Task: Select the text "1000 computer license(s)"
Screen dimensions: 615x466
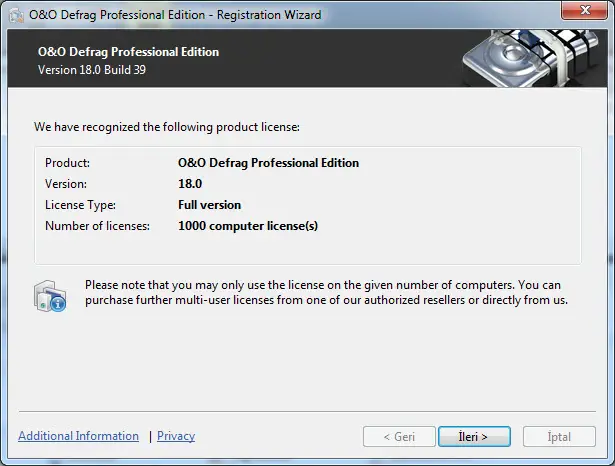Action: [x=248, y=226]
